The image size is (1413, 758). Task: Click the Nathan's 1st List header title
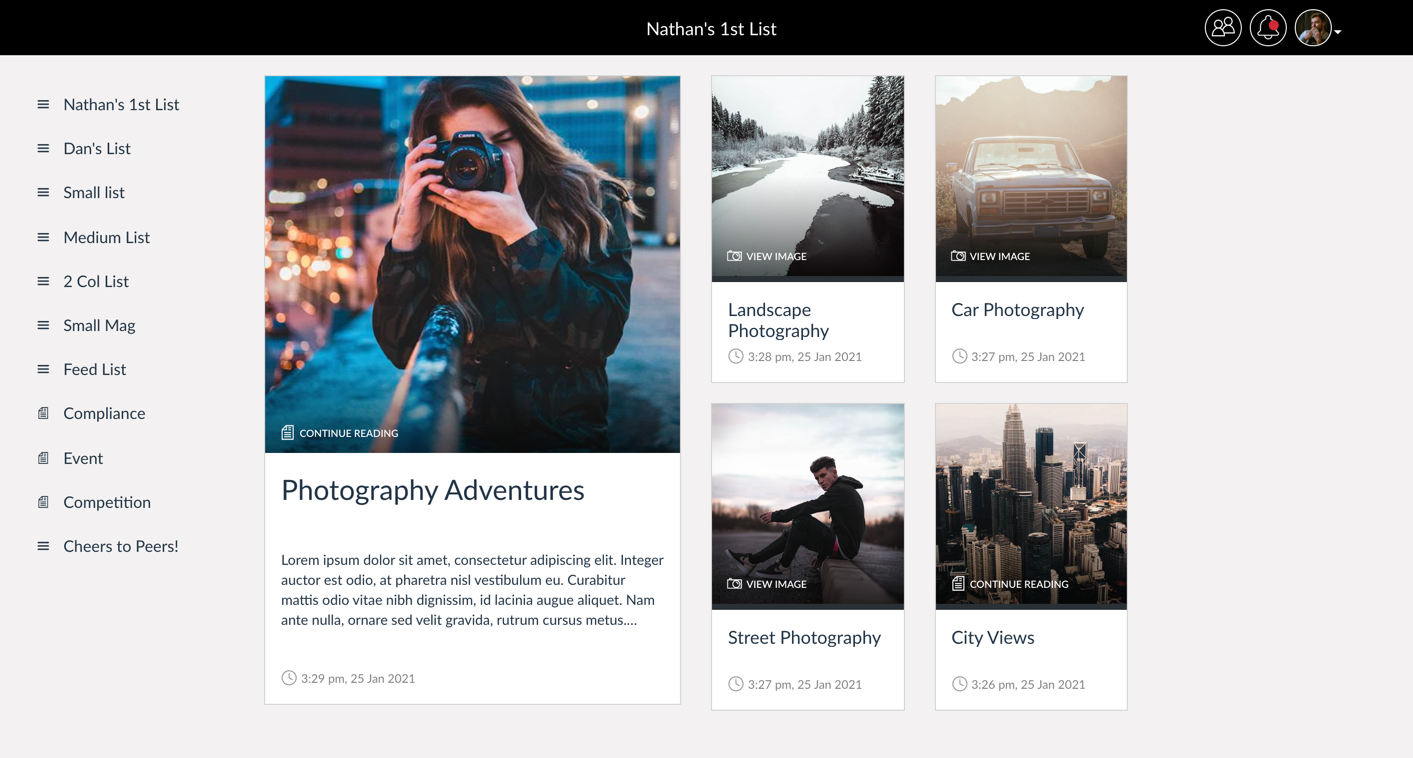pyautogui.click(x=711, y=29)
